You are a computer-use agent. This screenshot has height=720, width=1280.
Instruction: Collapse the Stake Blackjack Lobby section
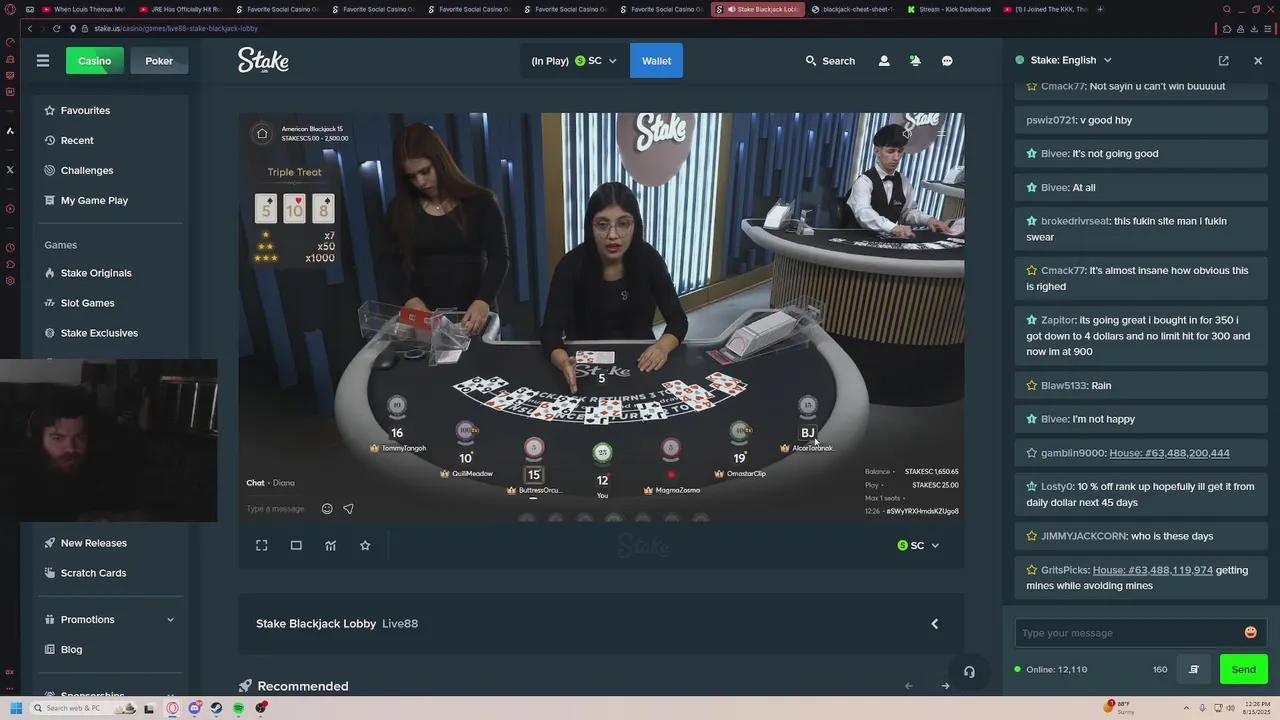coord(935,624)
